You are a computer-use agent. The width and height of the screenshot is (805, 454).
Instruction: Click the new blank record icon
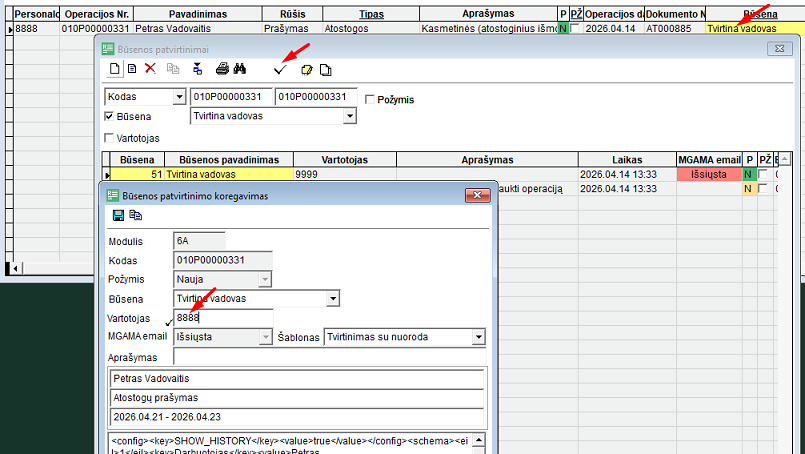pyautogui.click(x=115, y=69)
